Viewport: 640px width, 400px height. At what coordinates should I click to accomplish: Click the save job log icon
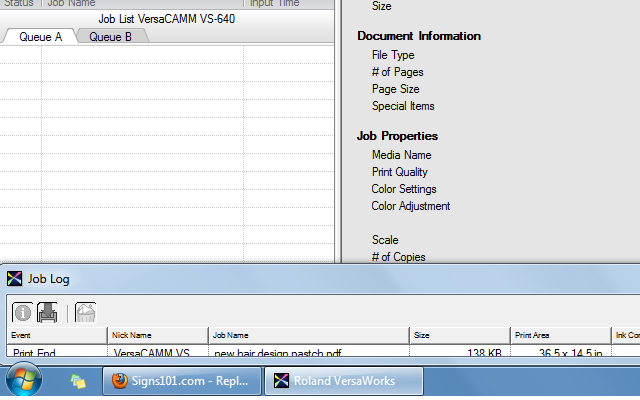click(x=47, y=313)
